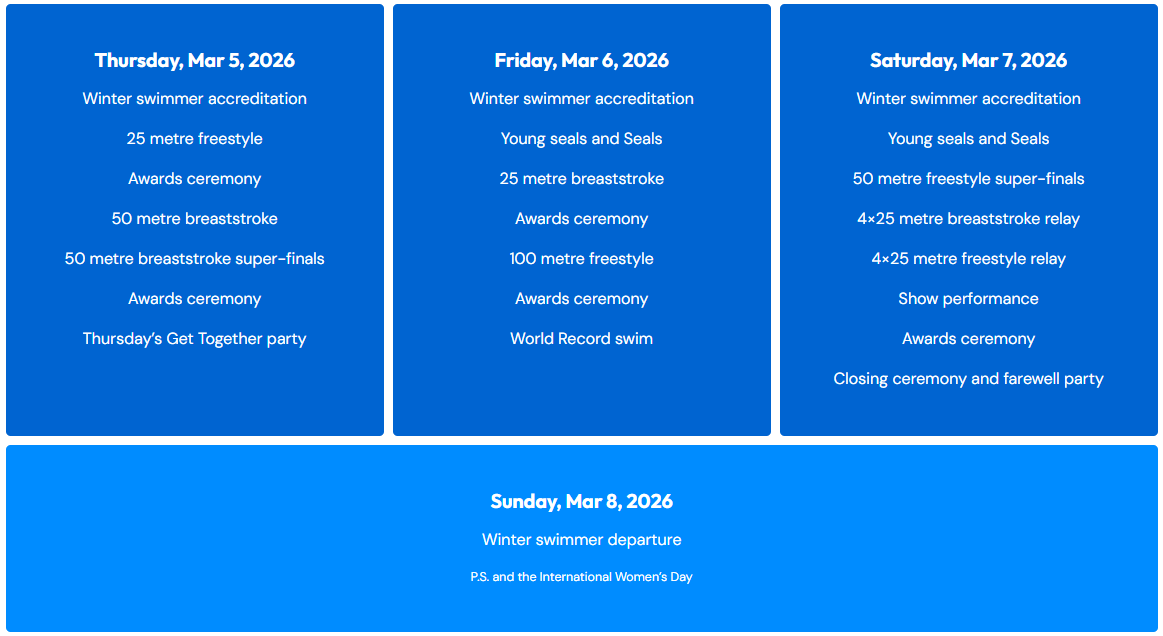Click the 4×25 metre freestyle relay
Image resolution: width=1163 pixels, height=636 pixels.
click(968, 259)
